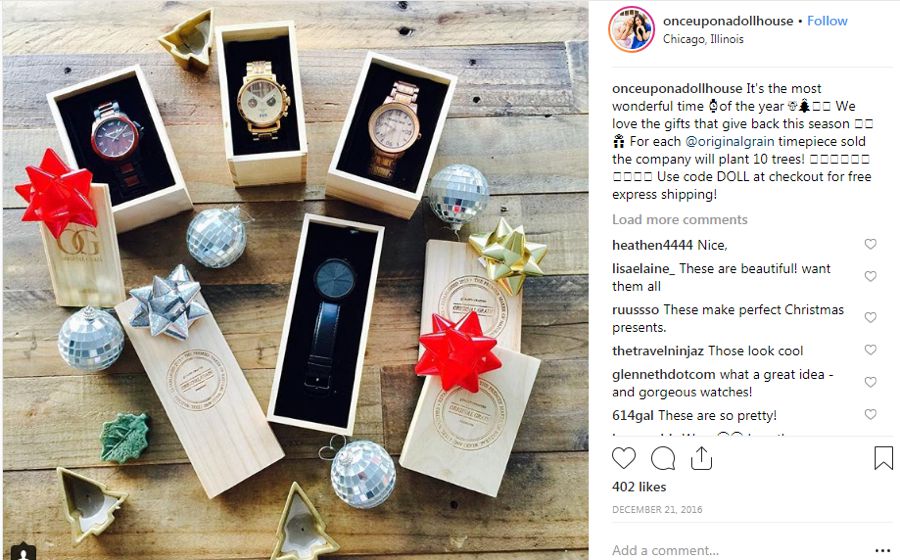900x560 pixels.
Task: Open the watches post photo
Action: point(295,280)
